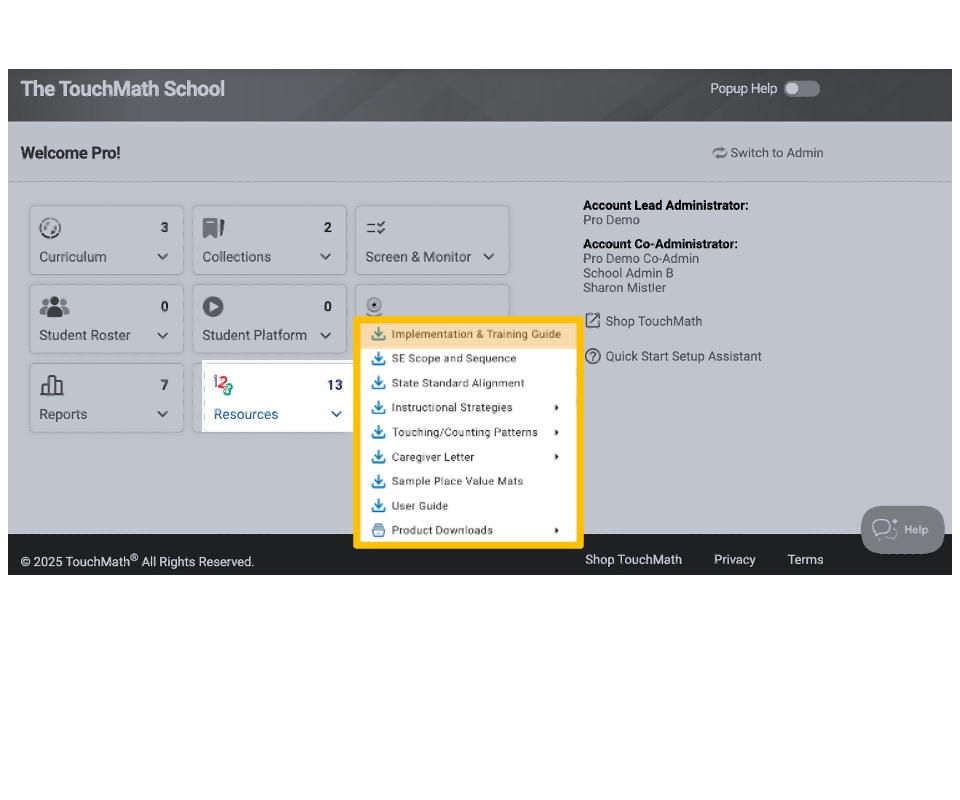Image resolution: width=960 pixels, height=800 pixels.
Task: Expand the Curriculum chevron
Action: click(x=162, y=256)
